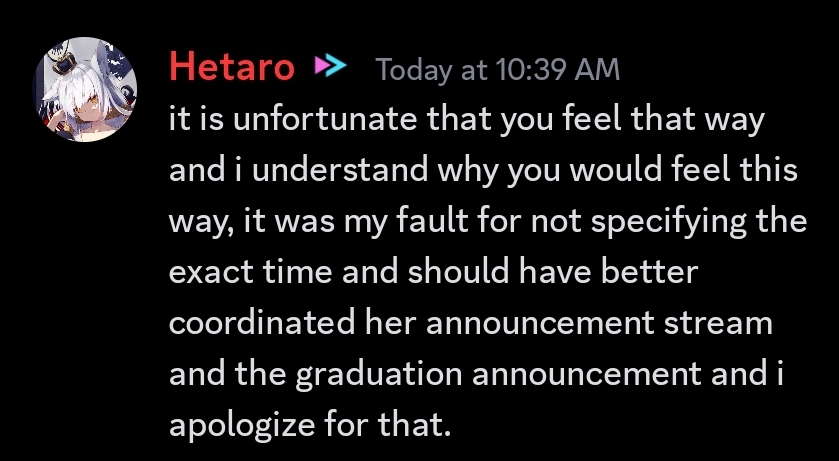Click the pink and blue arrow badge
The width and height of the screenshot is (839, 461).
331,66
